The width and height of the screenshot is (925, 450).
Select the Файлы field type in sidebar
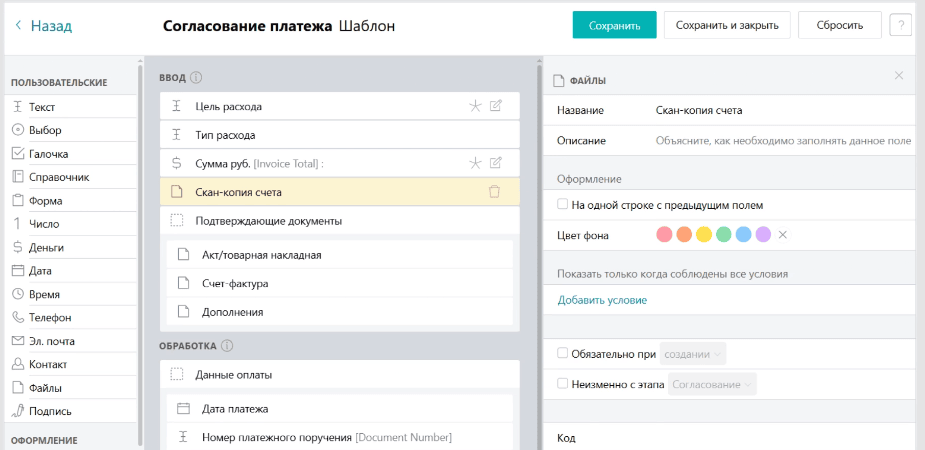(x=45, y=388)
